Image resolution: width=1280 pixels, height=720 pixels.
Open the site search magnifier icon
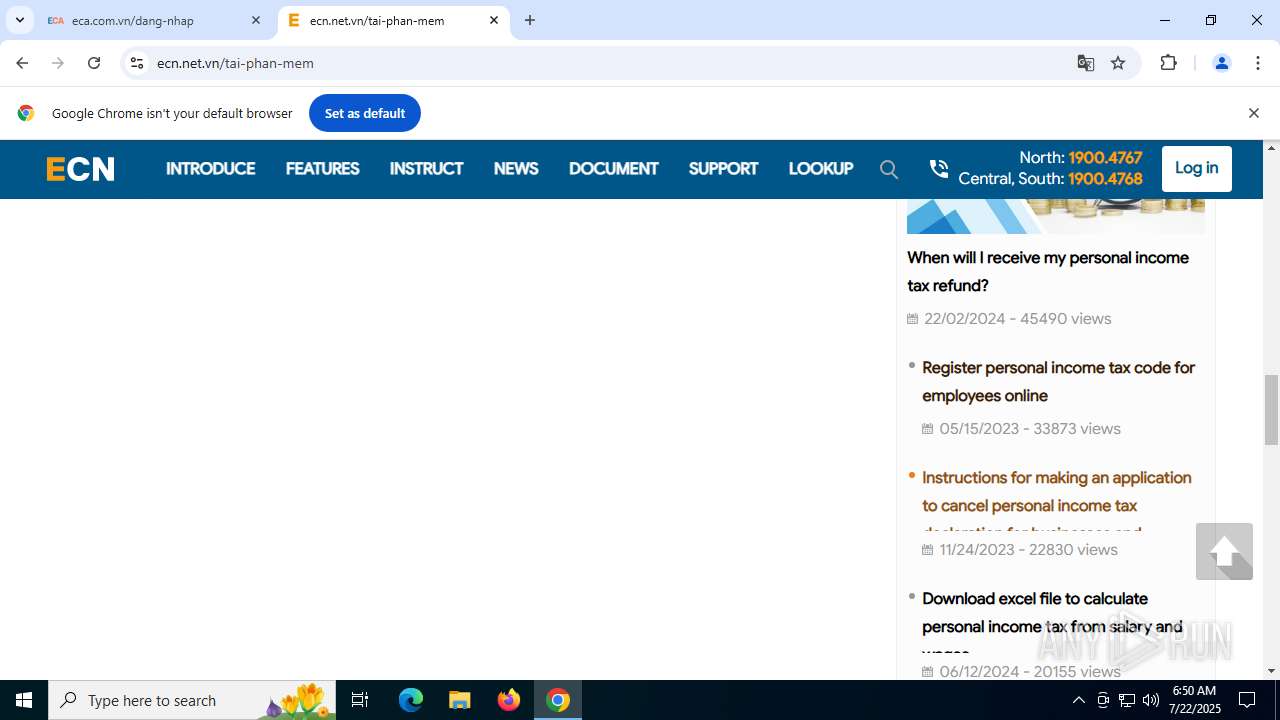point(889,169)
